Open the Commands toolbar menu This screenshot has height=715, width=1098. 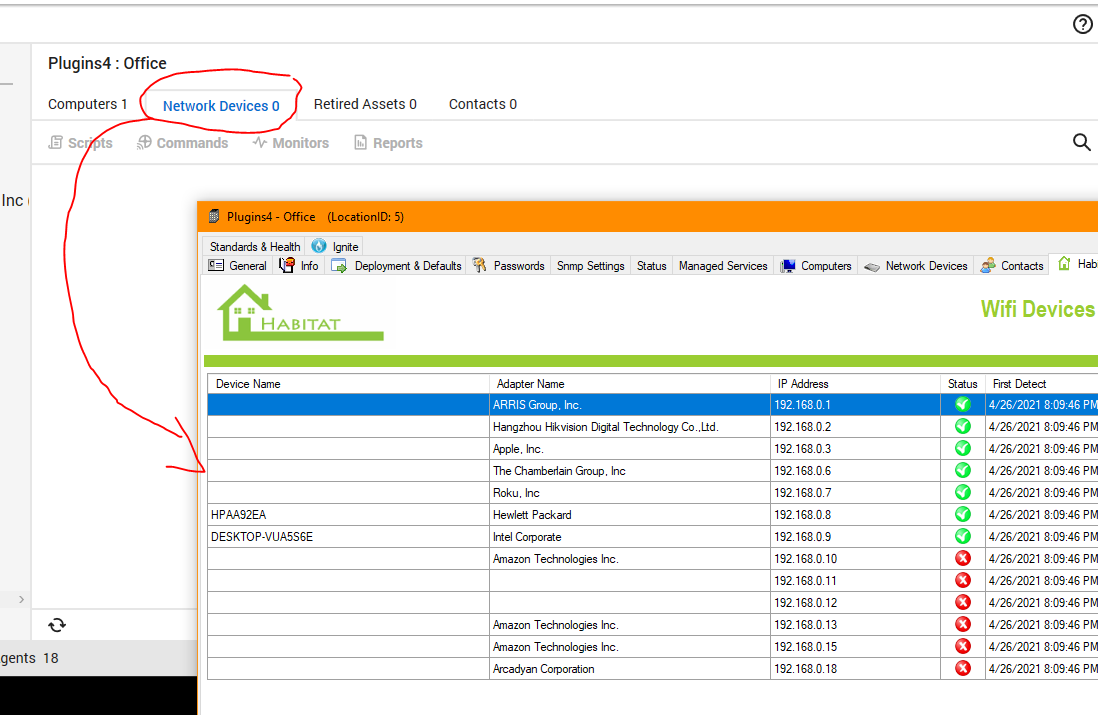tap(182, 143)
